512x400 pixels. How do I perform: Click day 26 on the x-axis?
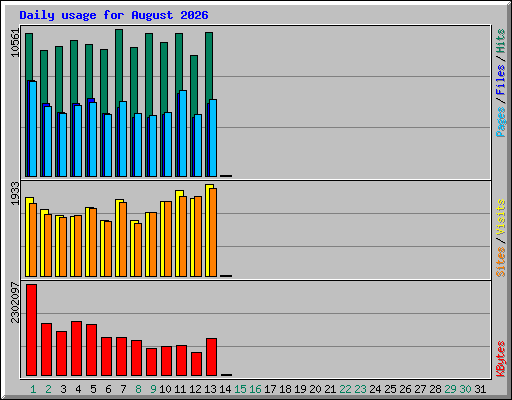[405, 389]
